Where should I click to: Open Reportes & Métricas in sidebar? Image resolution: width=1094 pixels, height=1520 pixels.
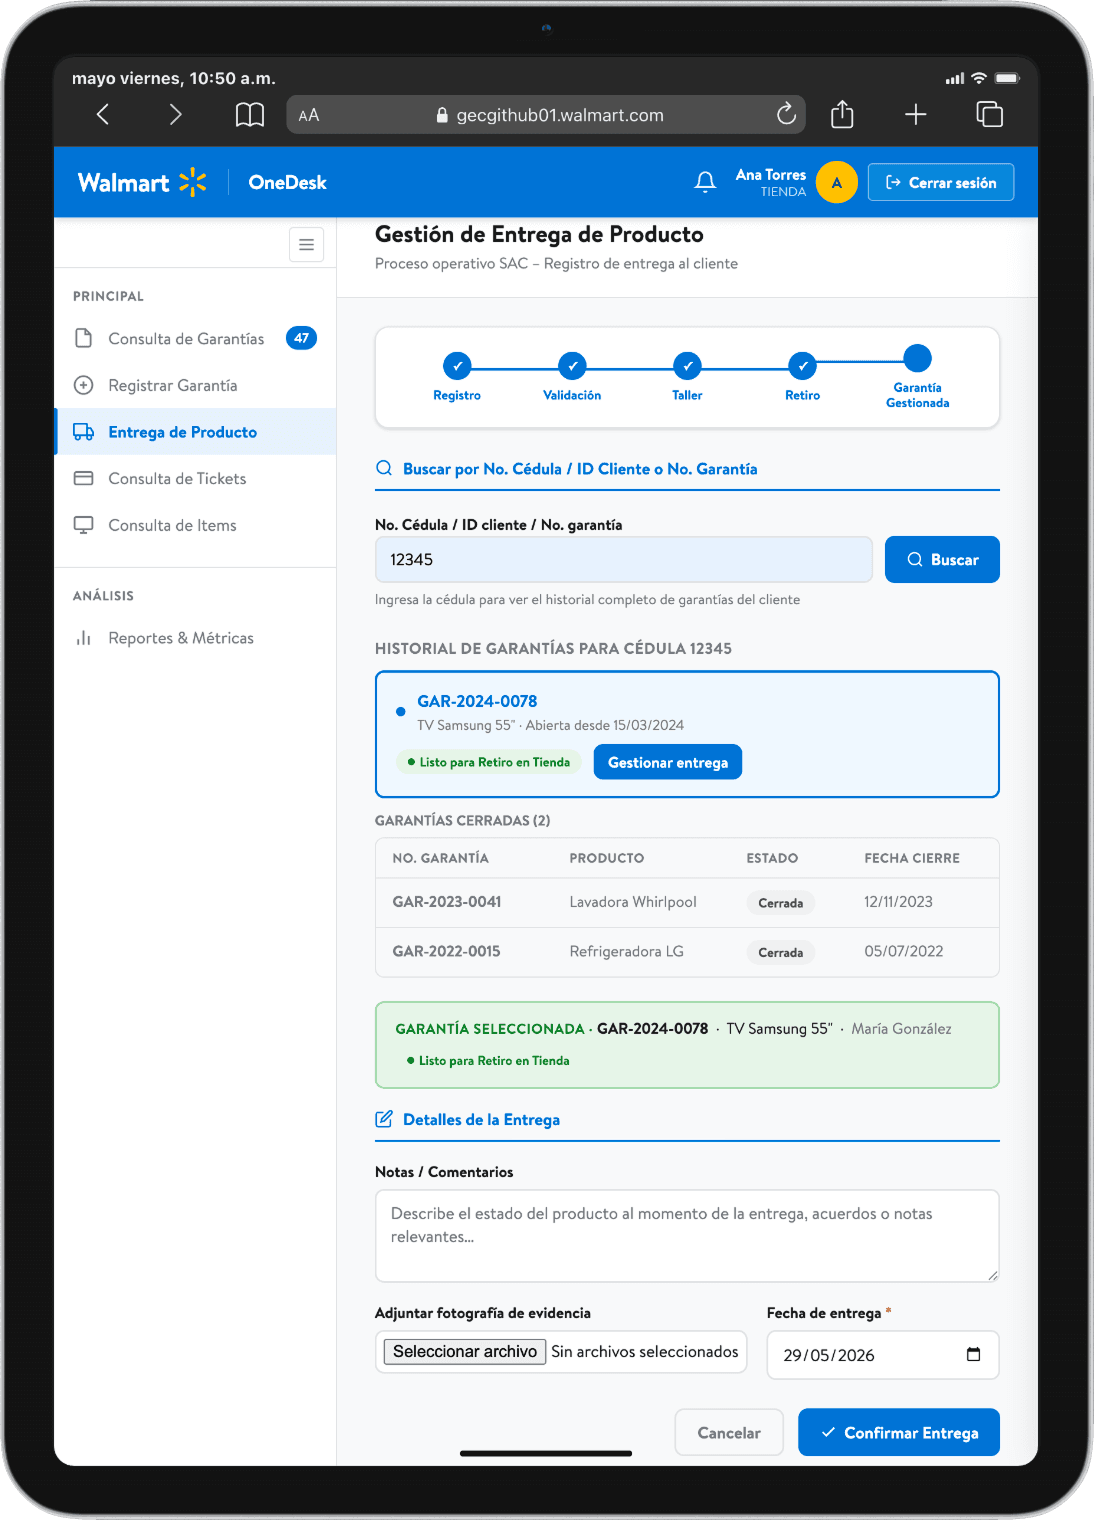click(x=195, y=638)
